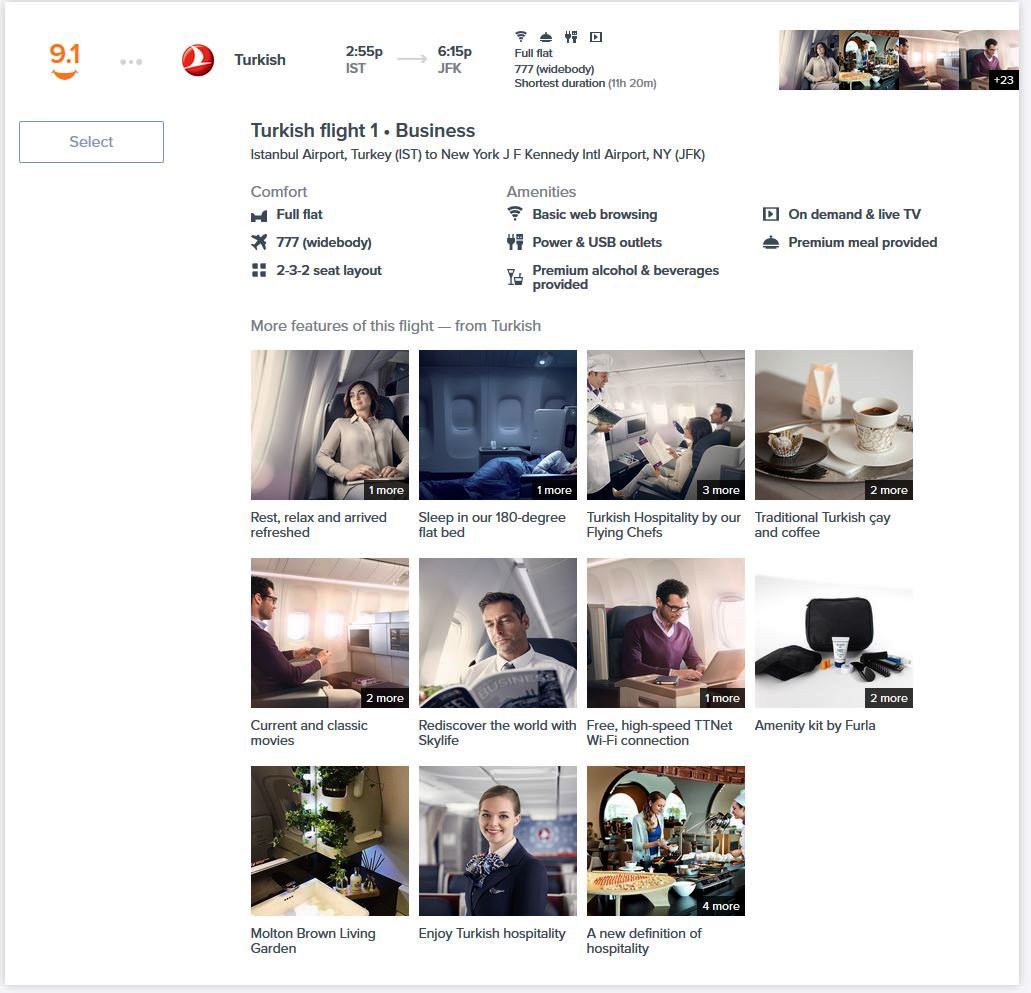Open the Current and classic movies photo
Viewport: 1031px width, 993px height.
coord(329,633)
